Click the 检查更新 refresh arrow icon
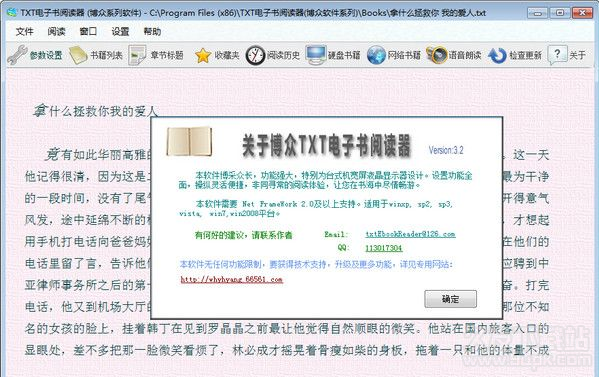The height and width of the screenshot is (377, 599). tap(497, 56)
